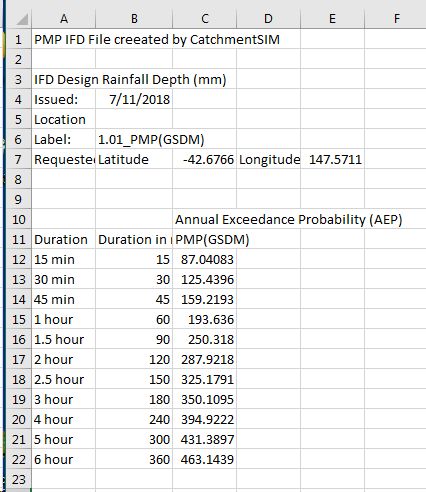Click the '2.5 hour' cell
Viewport: 426px width, 492px height.
click(x=64, y=379)
